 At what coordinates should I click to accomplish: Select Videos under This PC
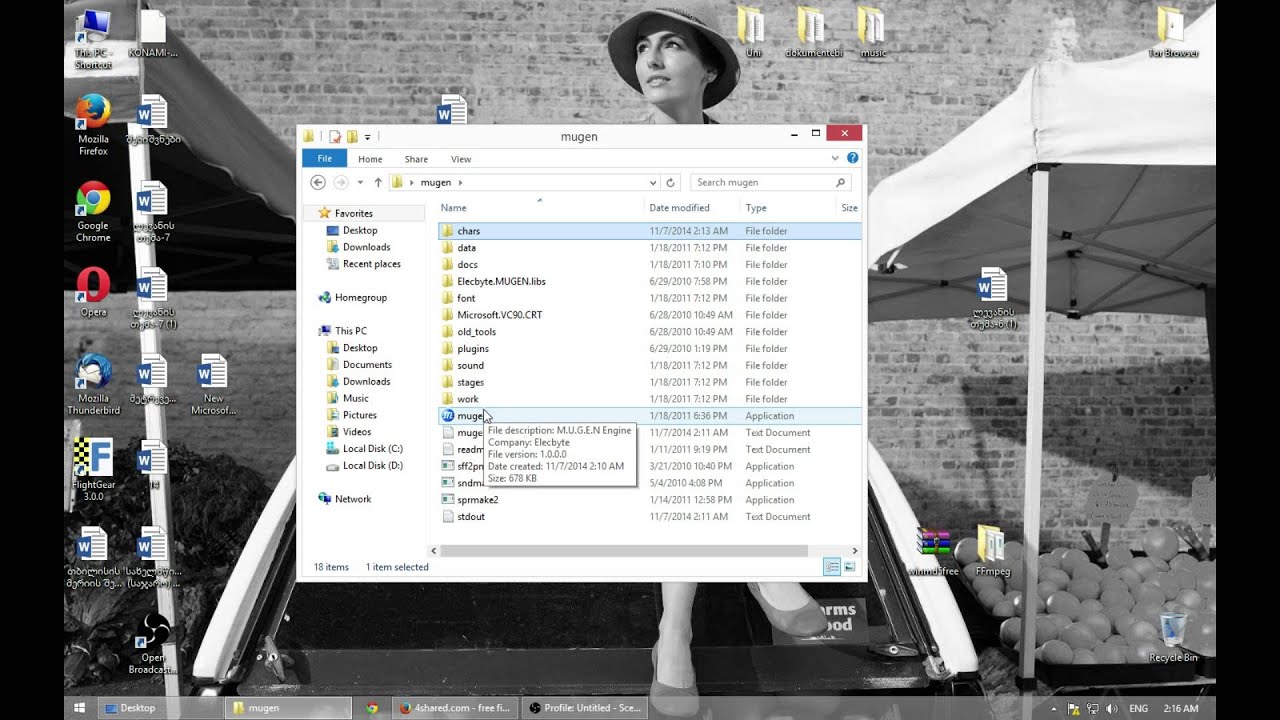coord(356,432)
